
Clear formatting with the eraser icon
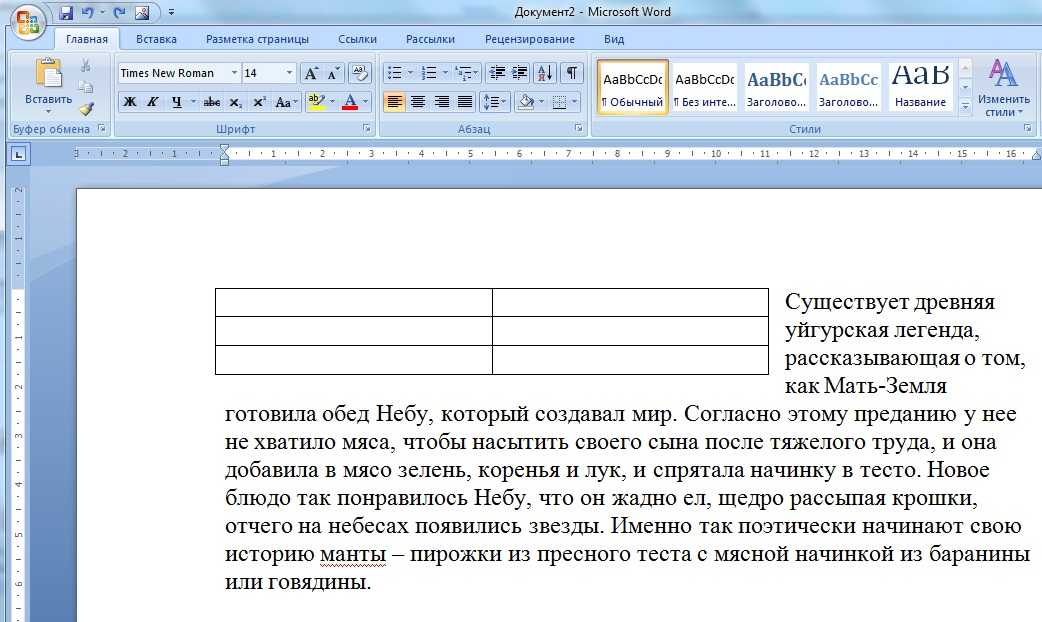point(360,73)
